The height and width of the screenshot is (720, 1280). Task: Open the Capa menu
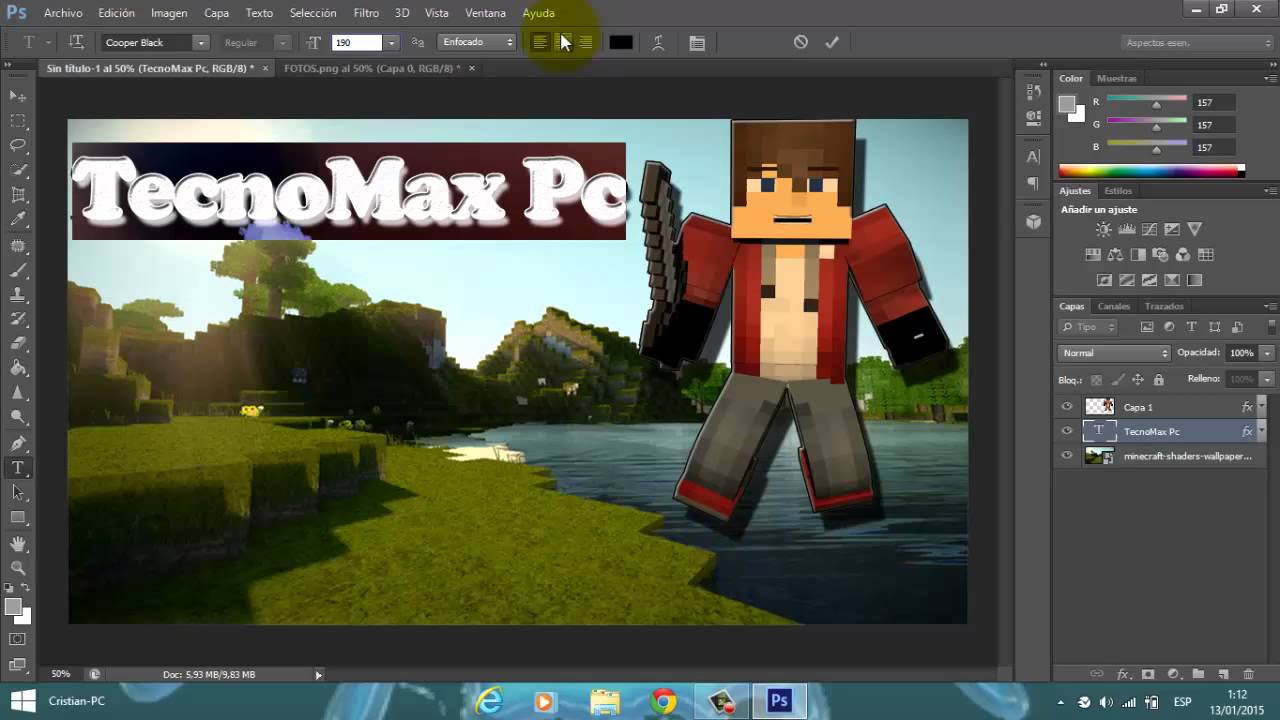click(216, 13)
